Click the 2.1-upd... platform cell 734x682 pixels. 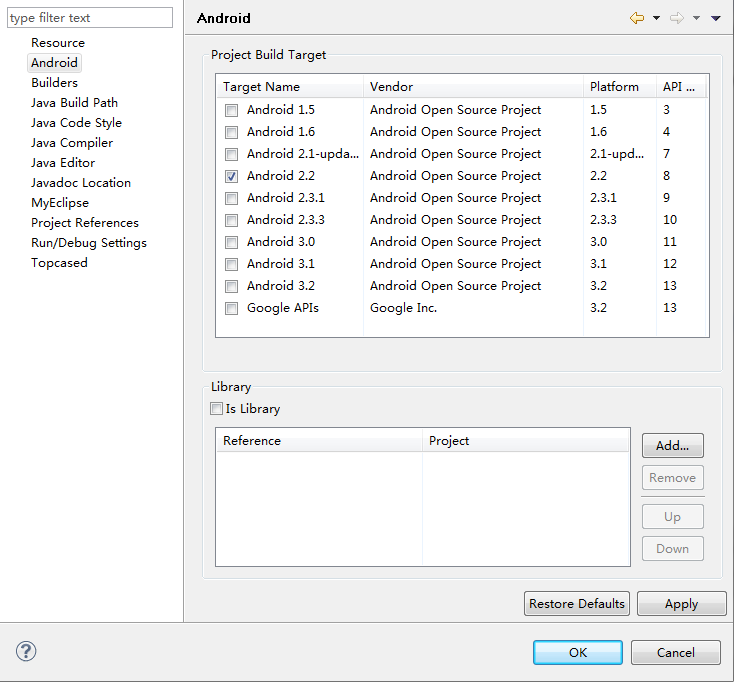(x=617, y=154)
